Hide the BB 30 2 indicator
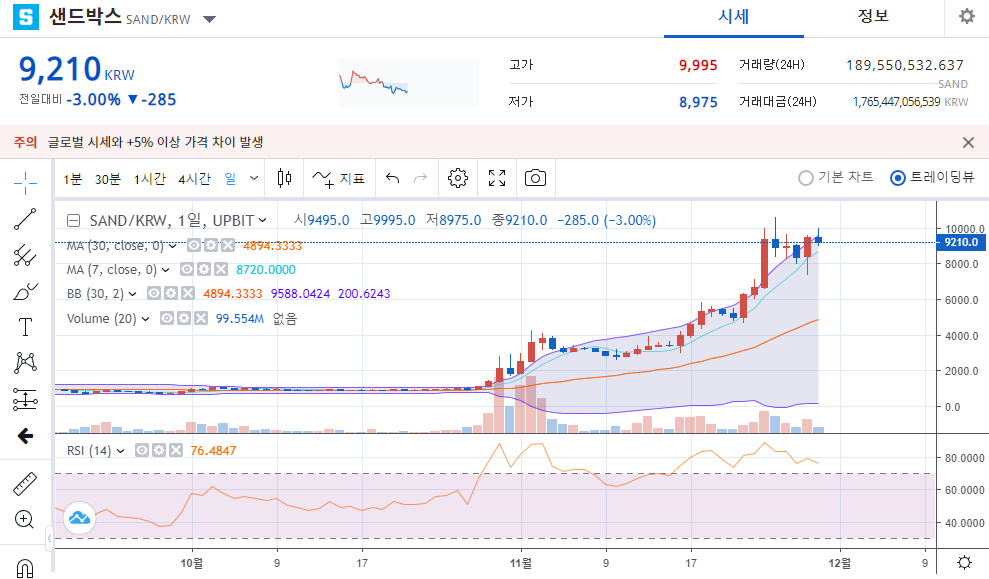This screenshot has width=989, height=579. click(154, 293)
